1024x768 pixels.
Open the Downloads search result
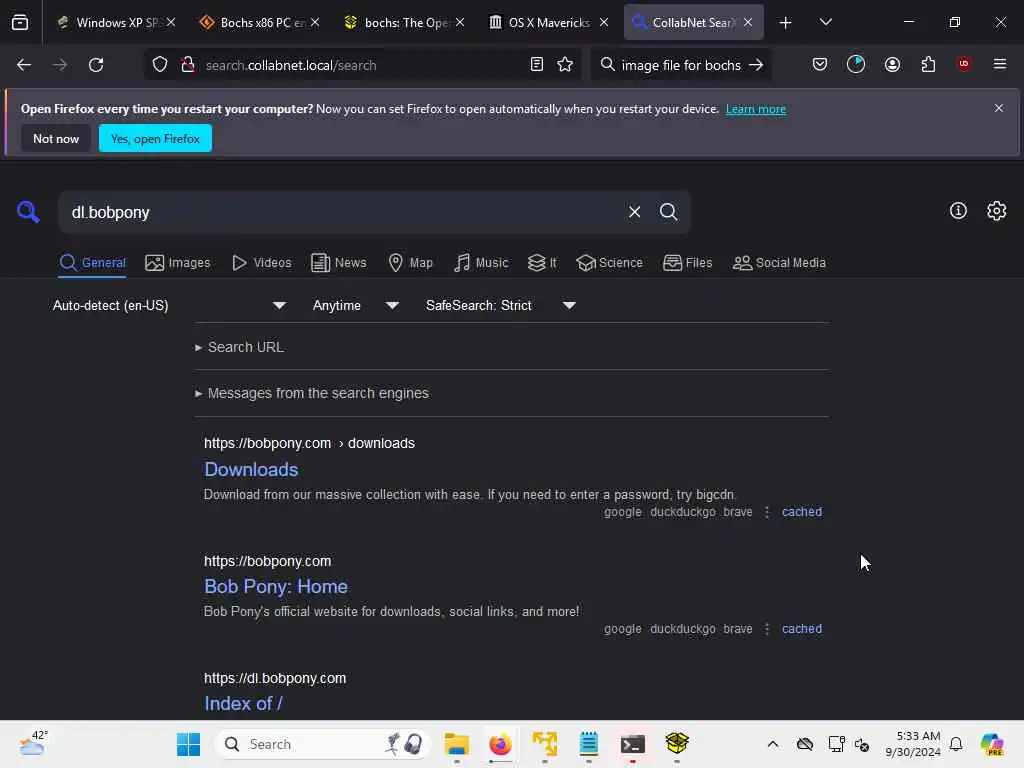251,470
